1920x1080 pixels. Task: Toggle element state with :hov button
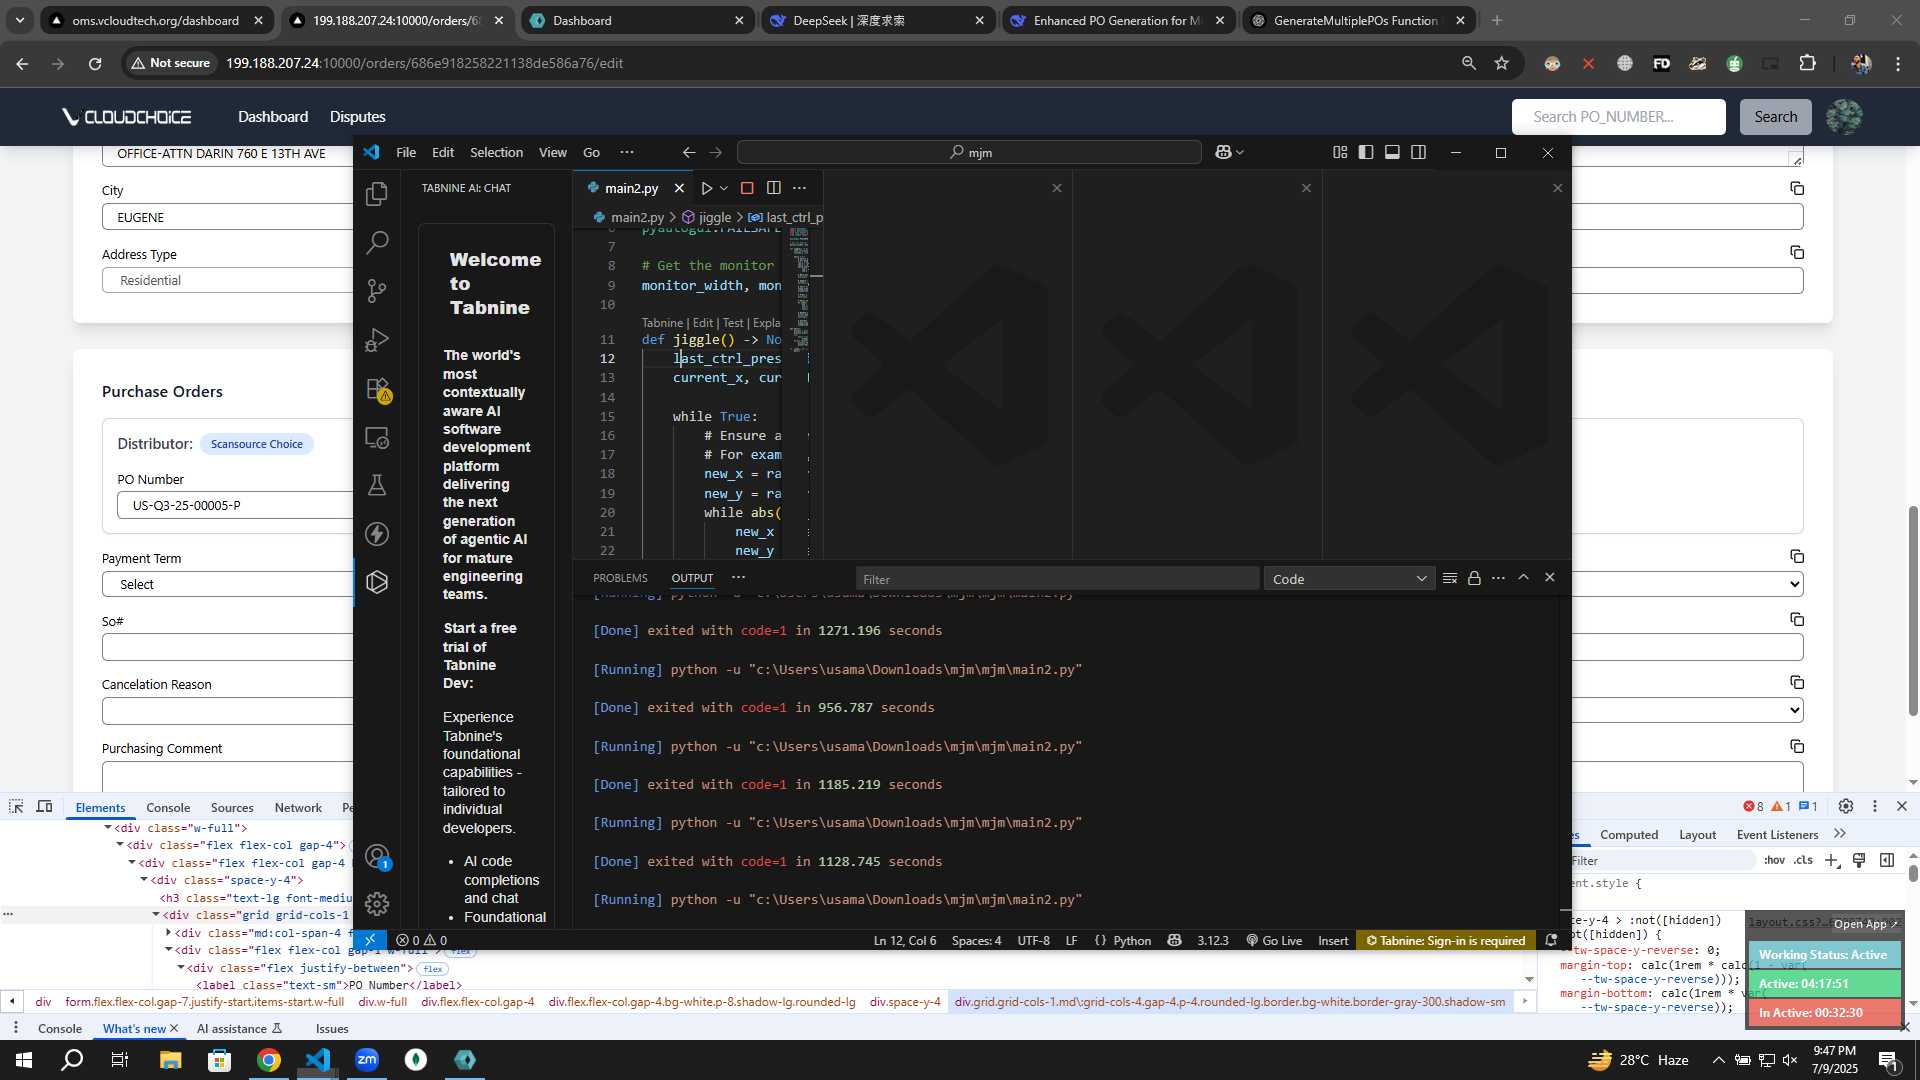click(x=1774, y=860)
